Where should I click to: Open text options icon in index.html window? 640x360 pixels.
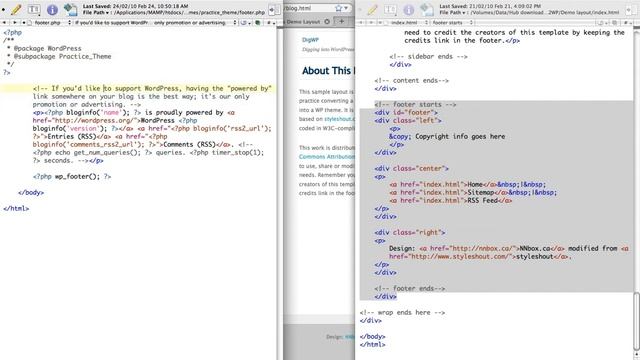[x=391, y=9]
